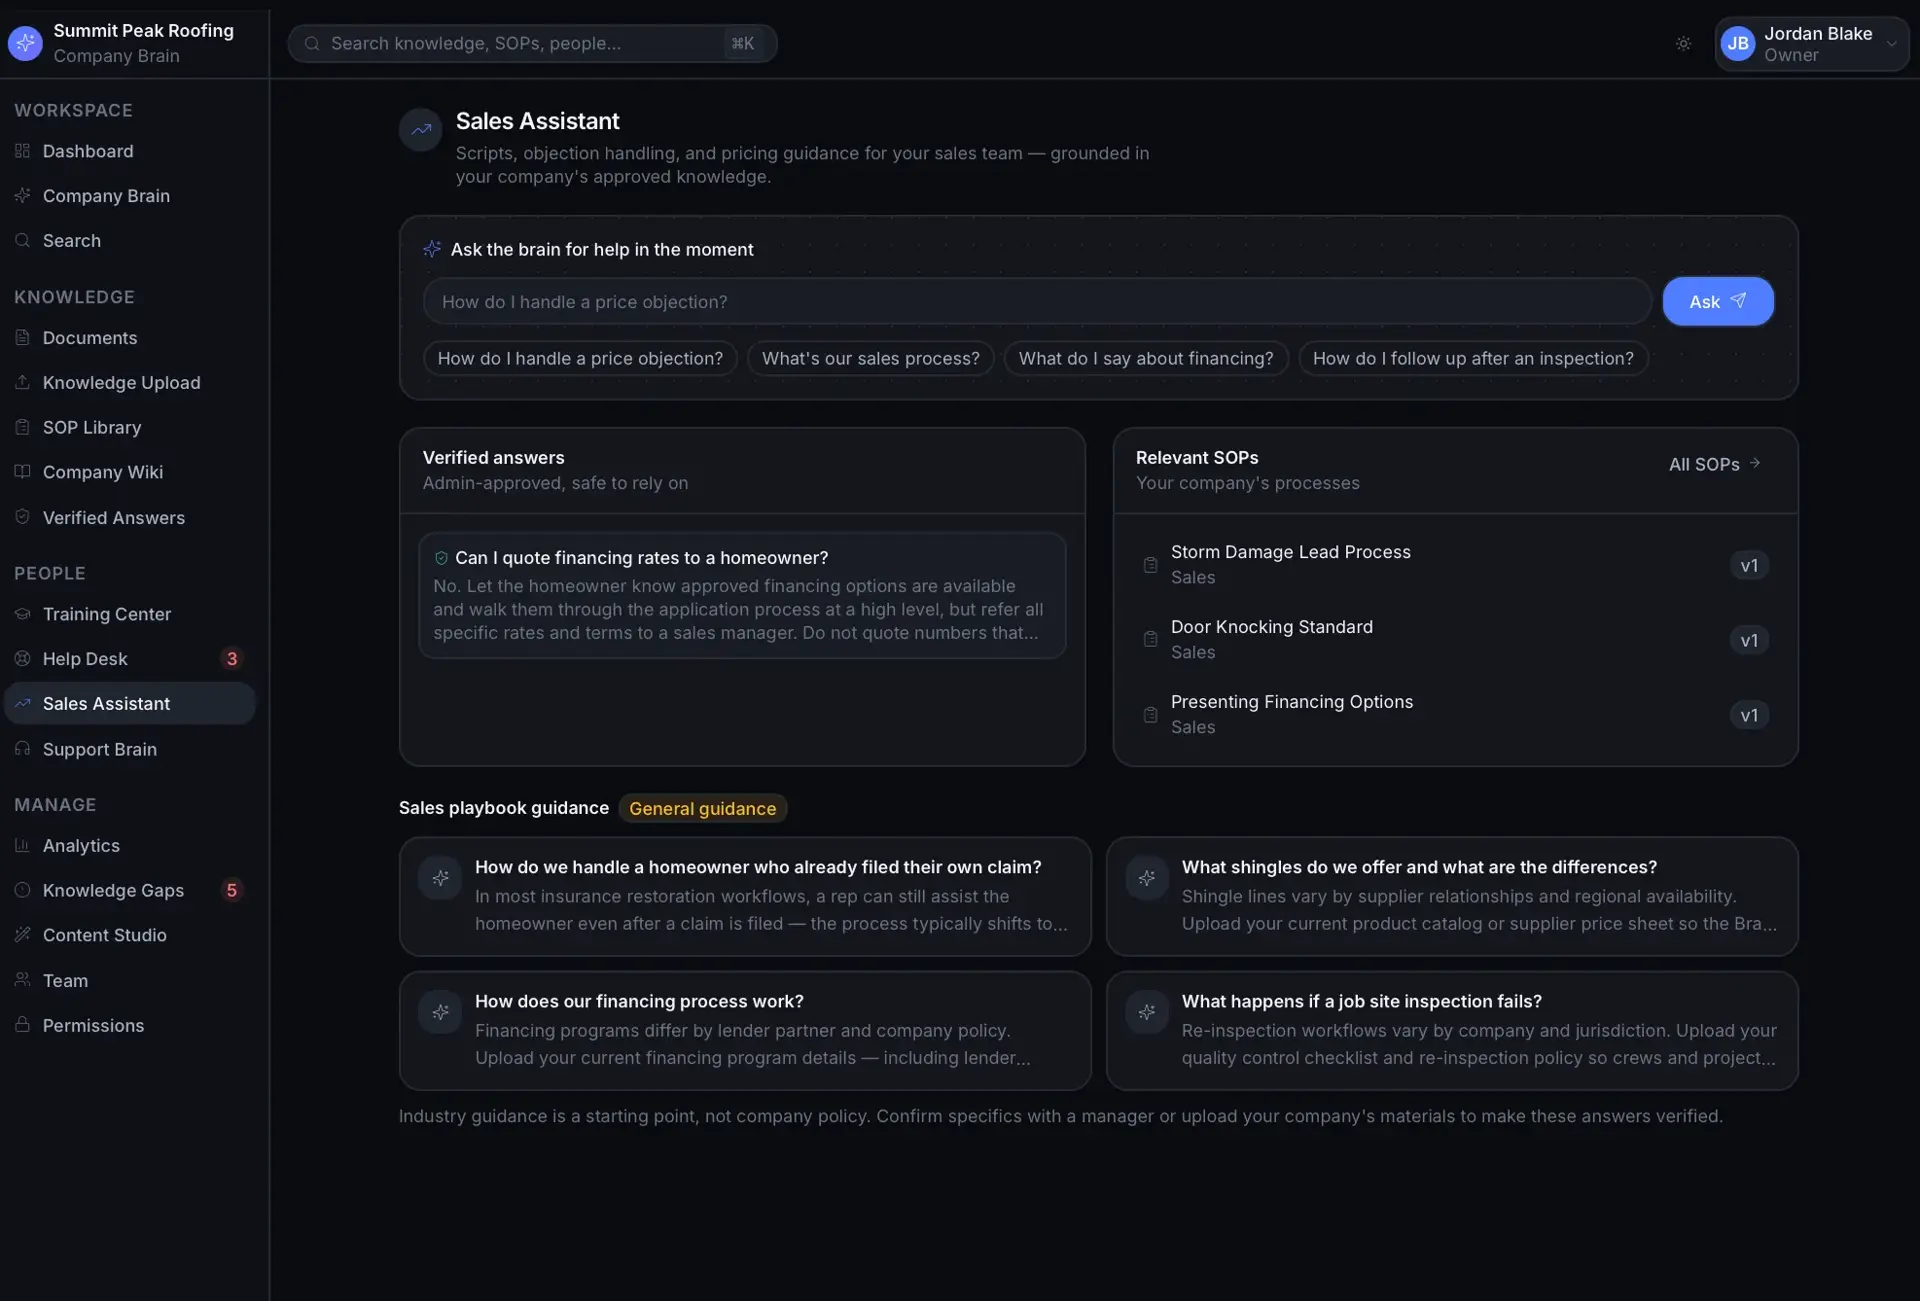Click the JB user avatar

[x=1738, y=44]
